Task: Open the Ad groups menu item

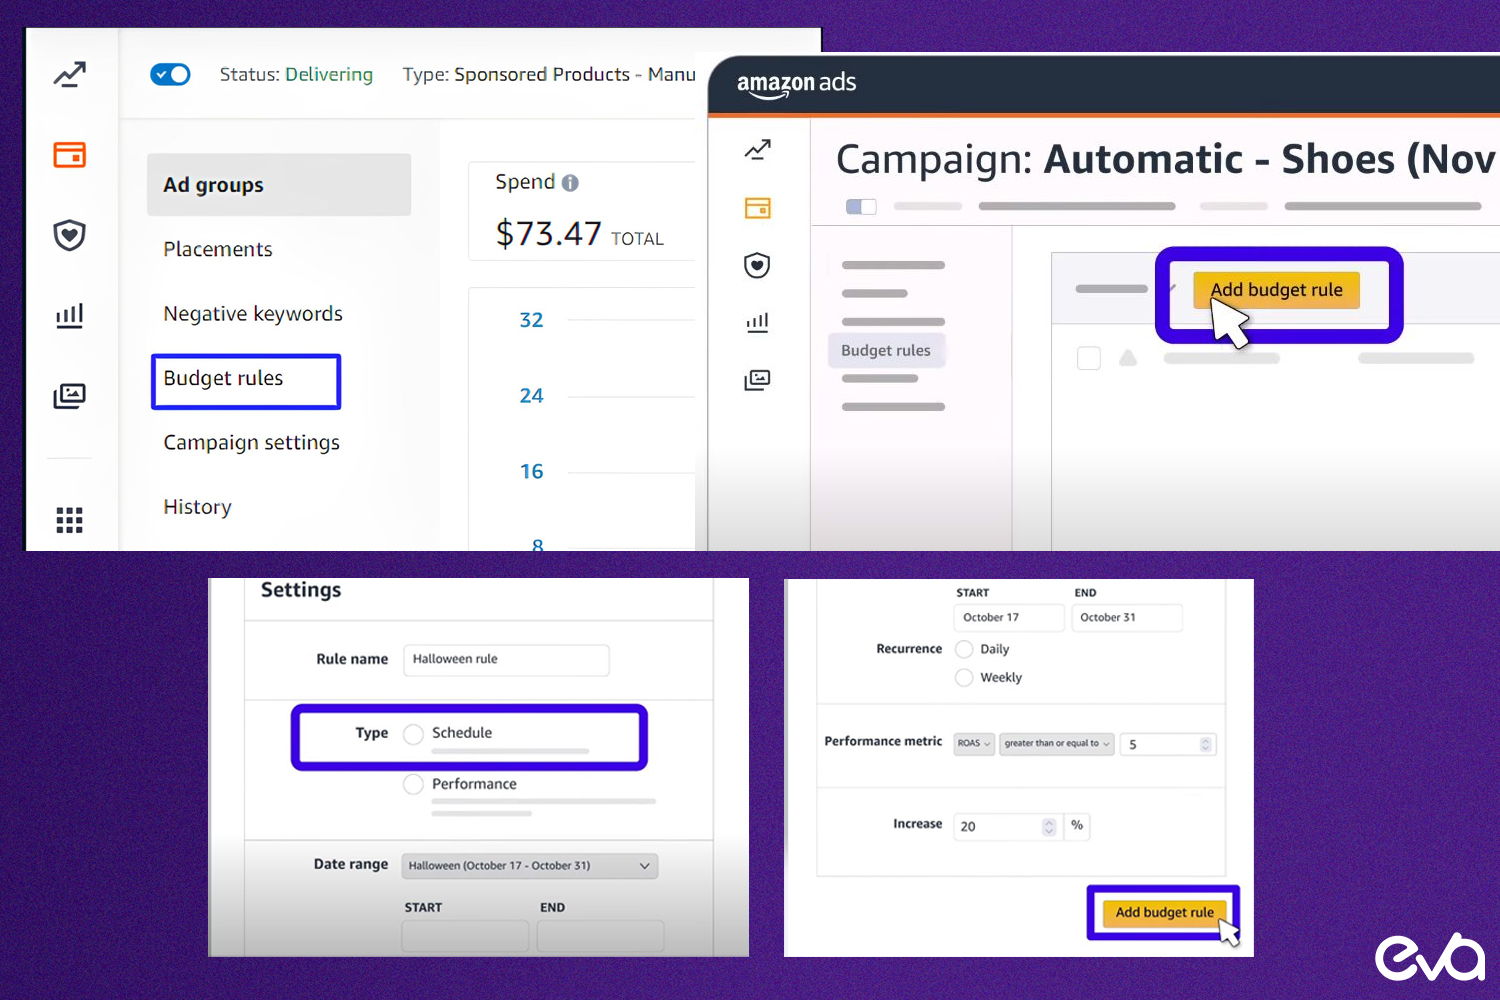Action: click(279, 185)
